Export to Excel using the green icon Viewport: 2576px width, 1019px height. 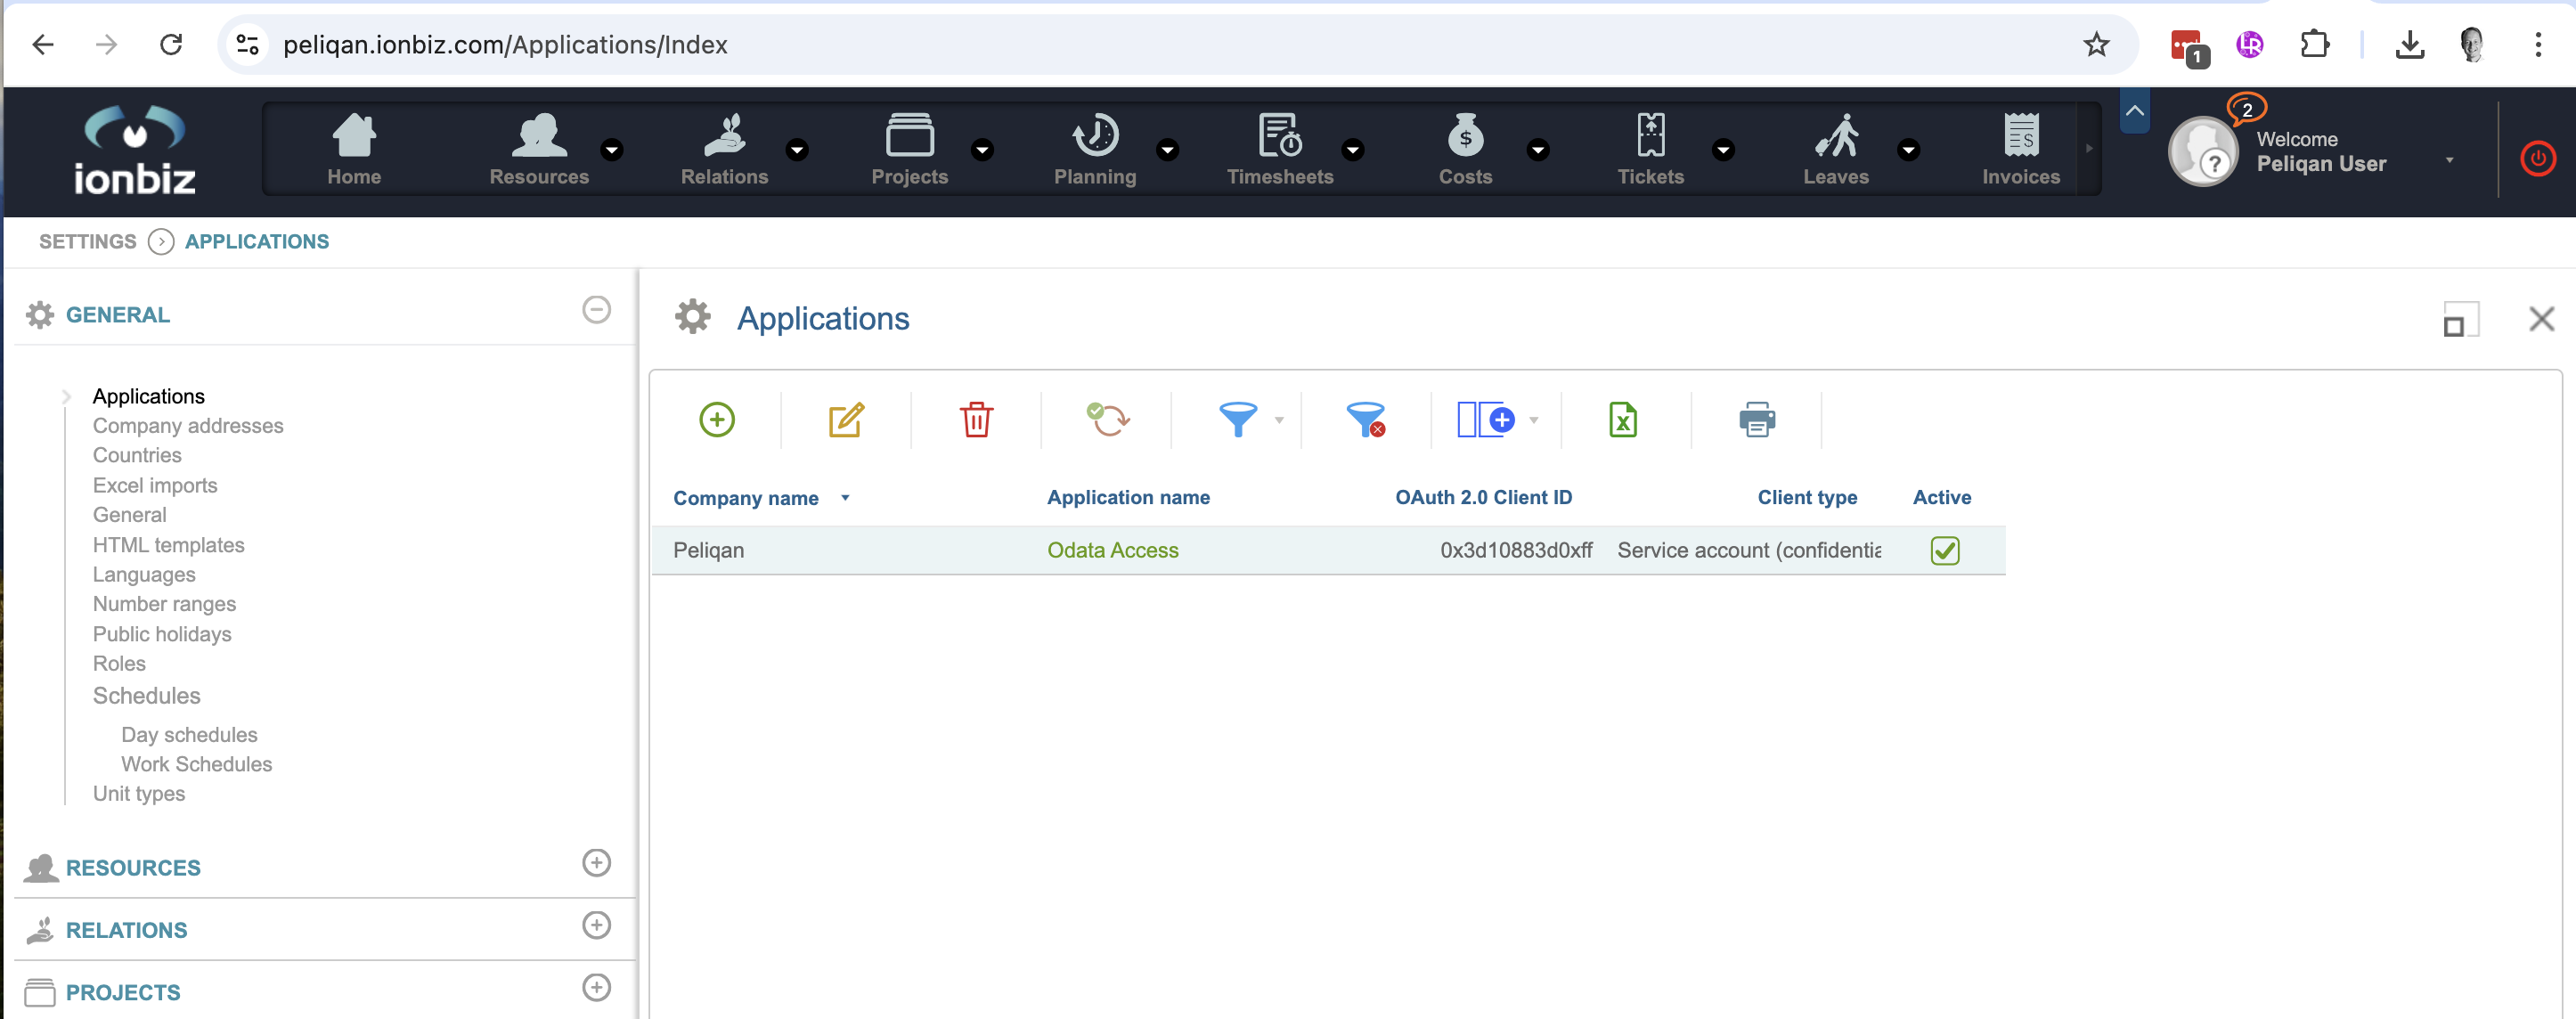[1623, 419]
